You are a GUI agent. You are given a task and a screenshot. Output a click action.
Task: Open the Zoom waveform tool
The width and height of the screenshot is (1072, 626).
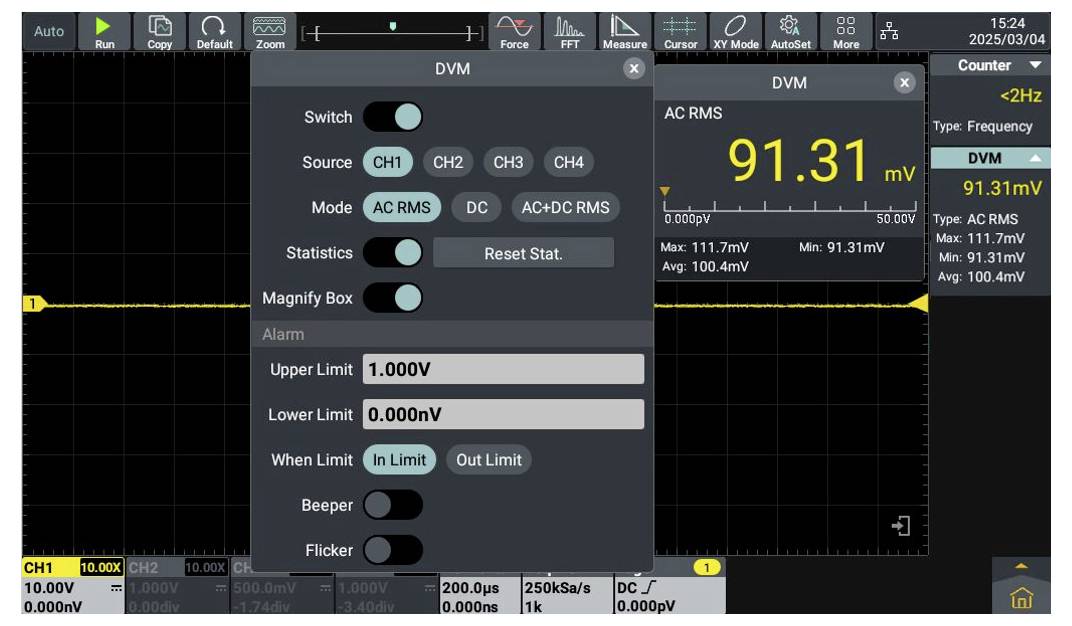coord(270,31)
